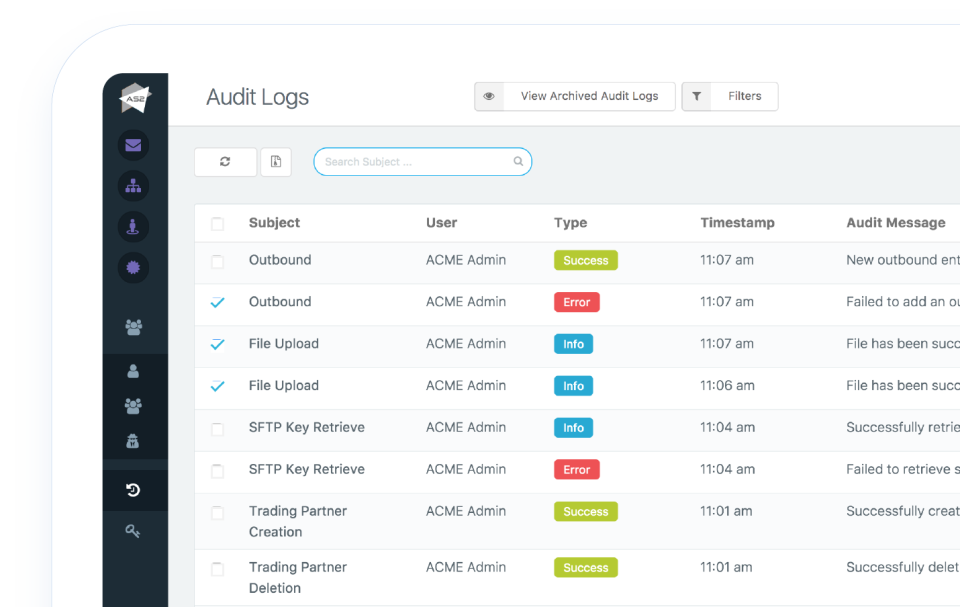Check the Outbound Success row checkbox
Viewport: 960px width, 607px height.
tap(217, 260)
